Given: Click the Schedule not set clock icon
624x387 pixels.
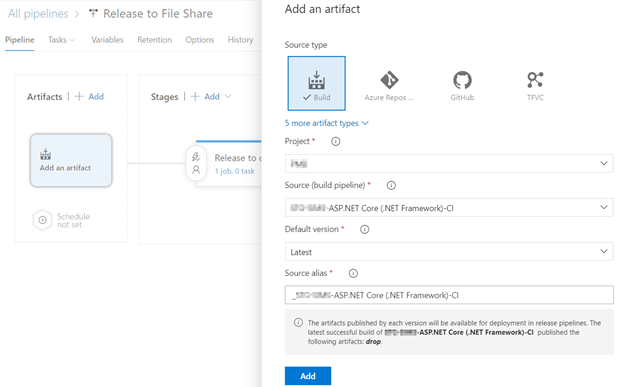Looking at the screenshot, I should 42,220.
